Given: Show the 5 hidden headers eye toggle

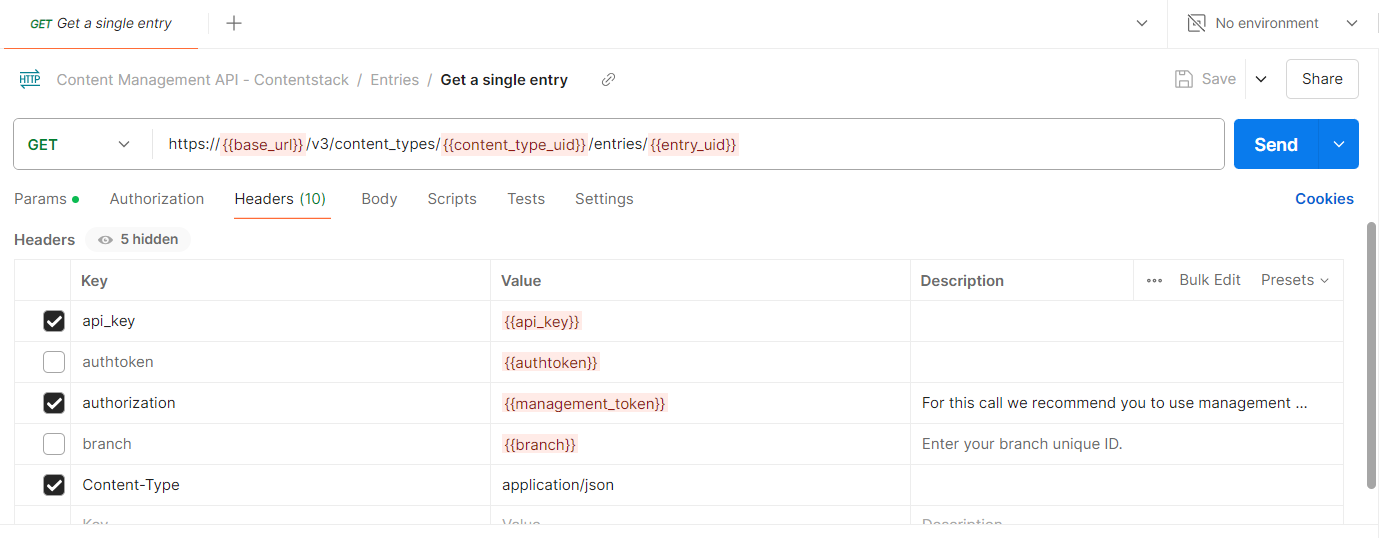Looking at the screenshot, I should 138,240.
